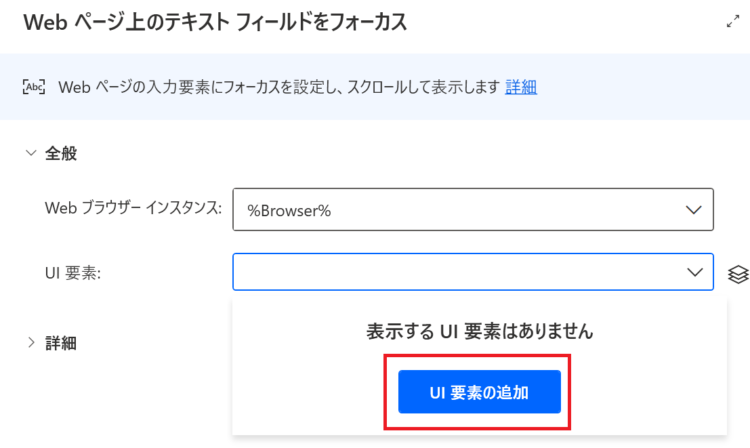This screenshot has width=750, height=448.
Task: Focus the empty UI 要素 combo box
Action: click(x=473, y=272)
